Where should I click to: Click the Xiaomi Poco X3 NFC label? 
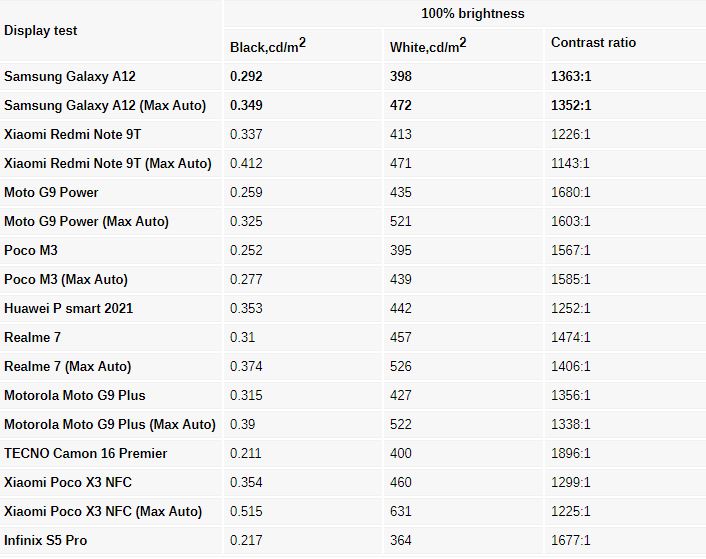68,482
